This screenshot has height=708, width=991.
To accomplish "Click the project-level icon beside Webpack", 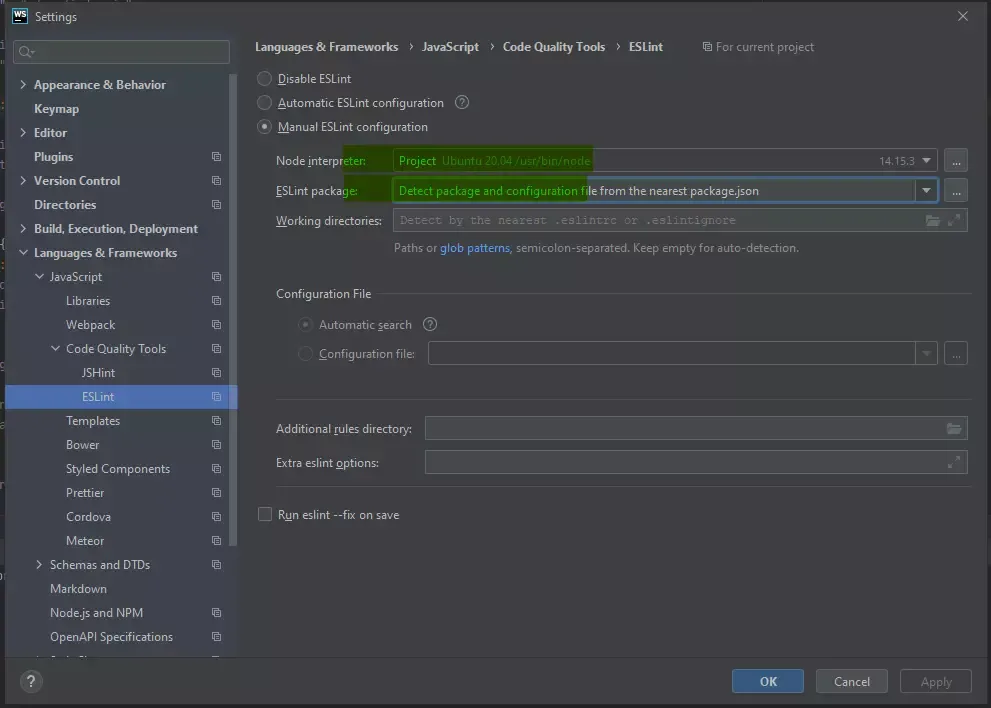I will click(216, 325).
